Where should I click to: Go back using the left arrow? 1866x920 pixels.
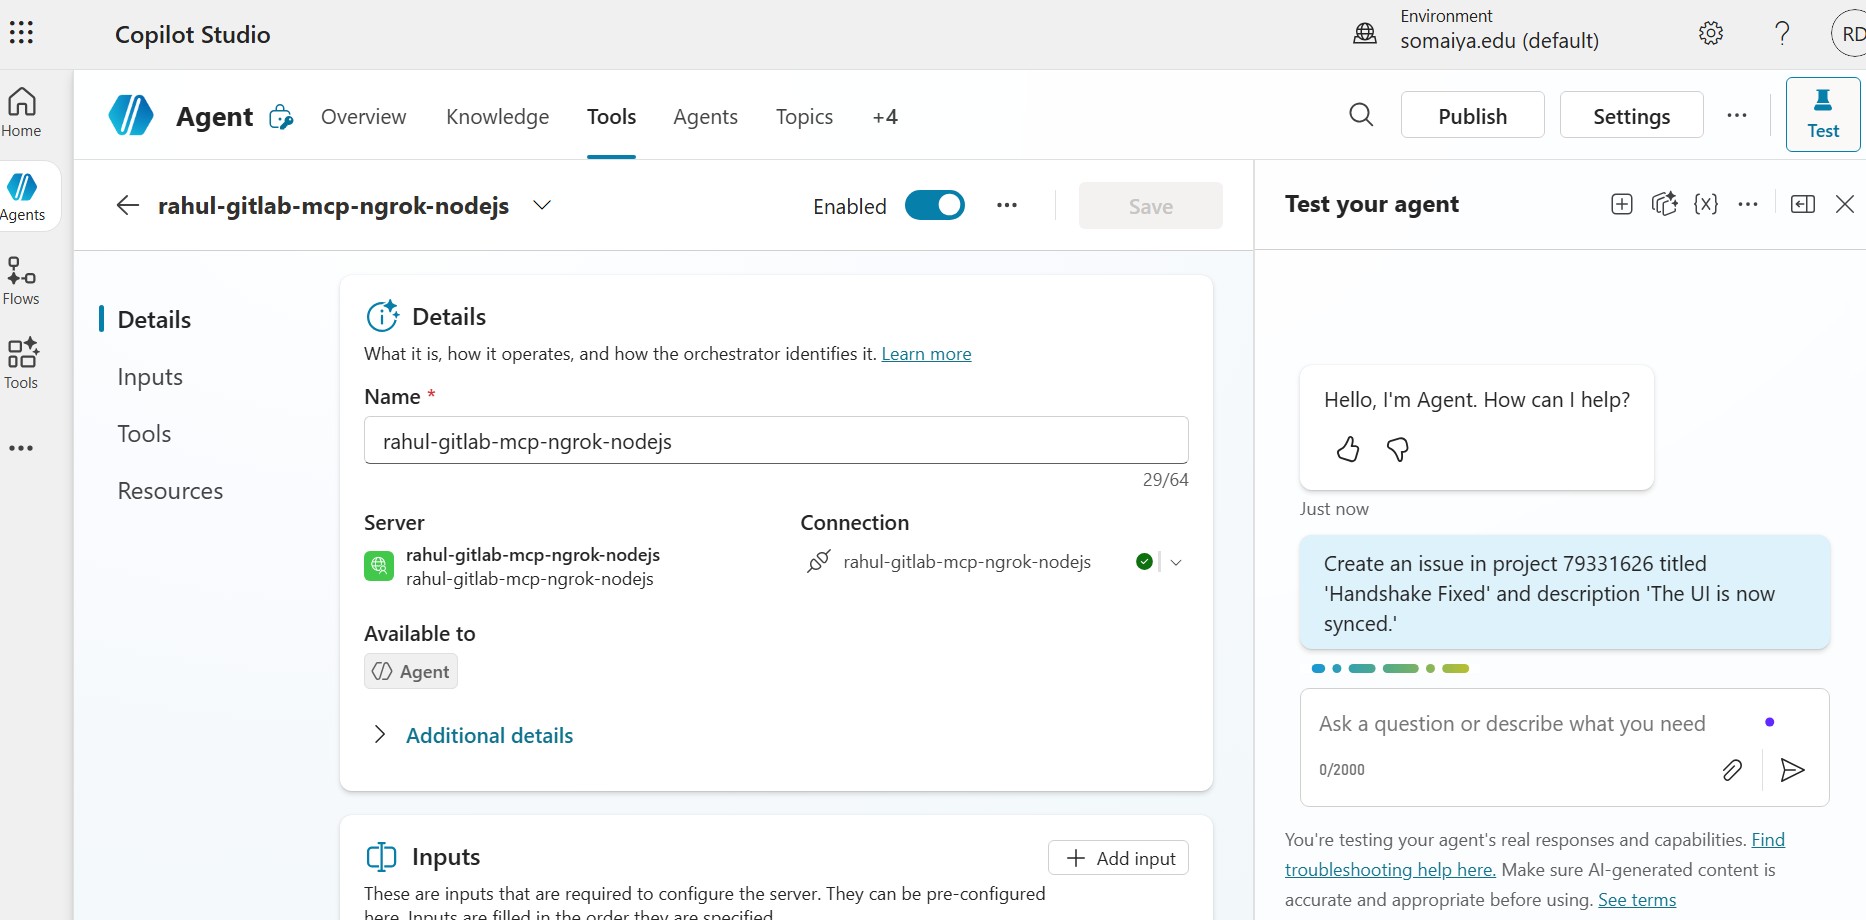[127, 205]
